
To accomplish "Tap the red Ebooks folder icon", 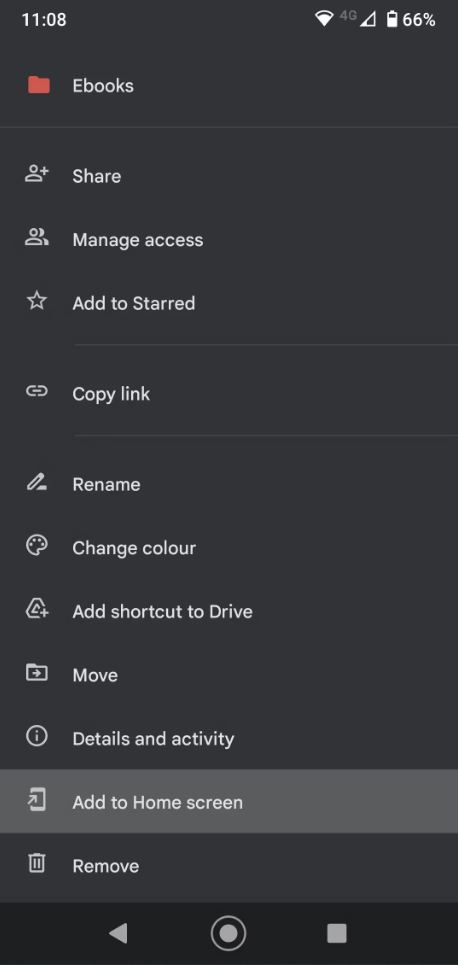I will click(x=38, y=85).
